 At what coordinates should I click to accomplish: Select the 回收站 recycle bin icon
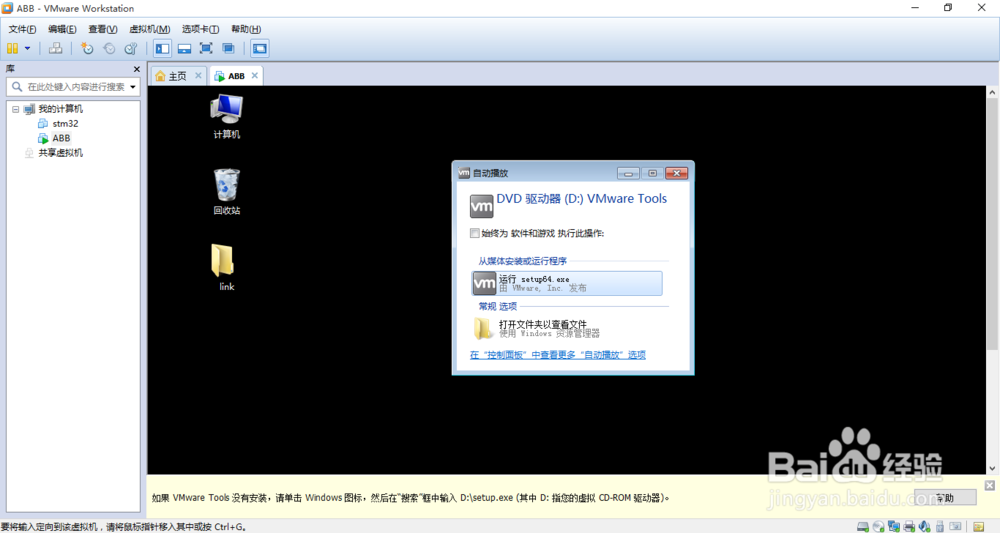[226, 191]
